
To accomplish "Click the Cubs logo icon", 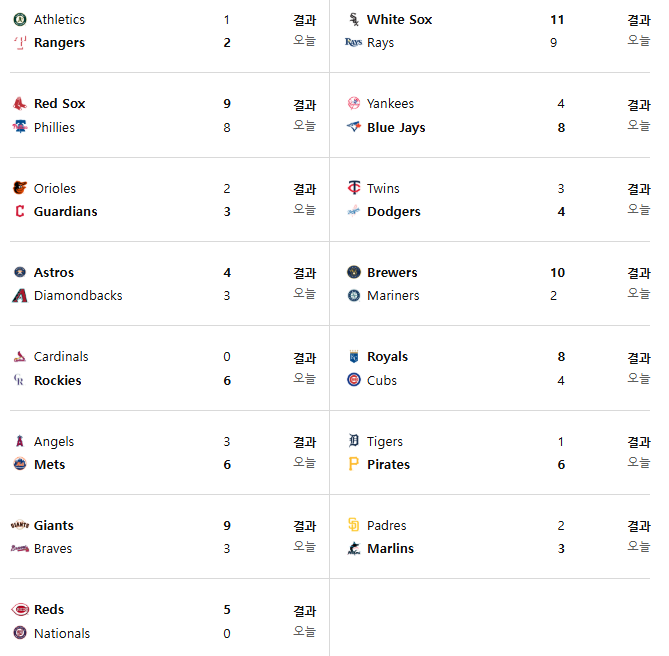I will point(353,380).
